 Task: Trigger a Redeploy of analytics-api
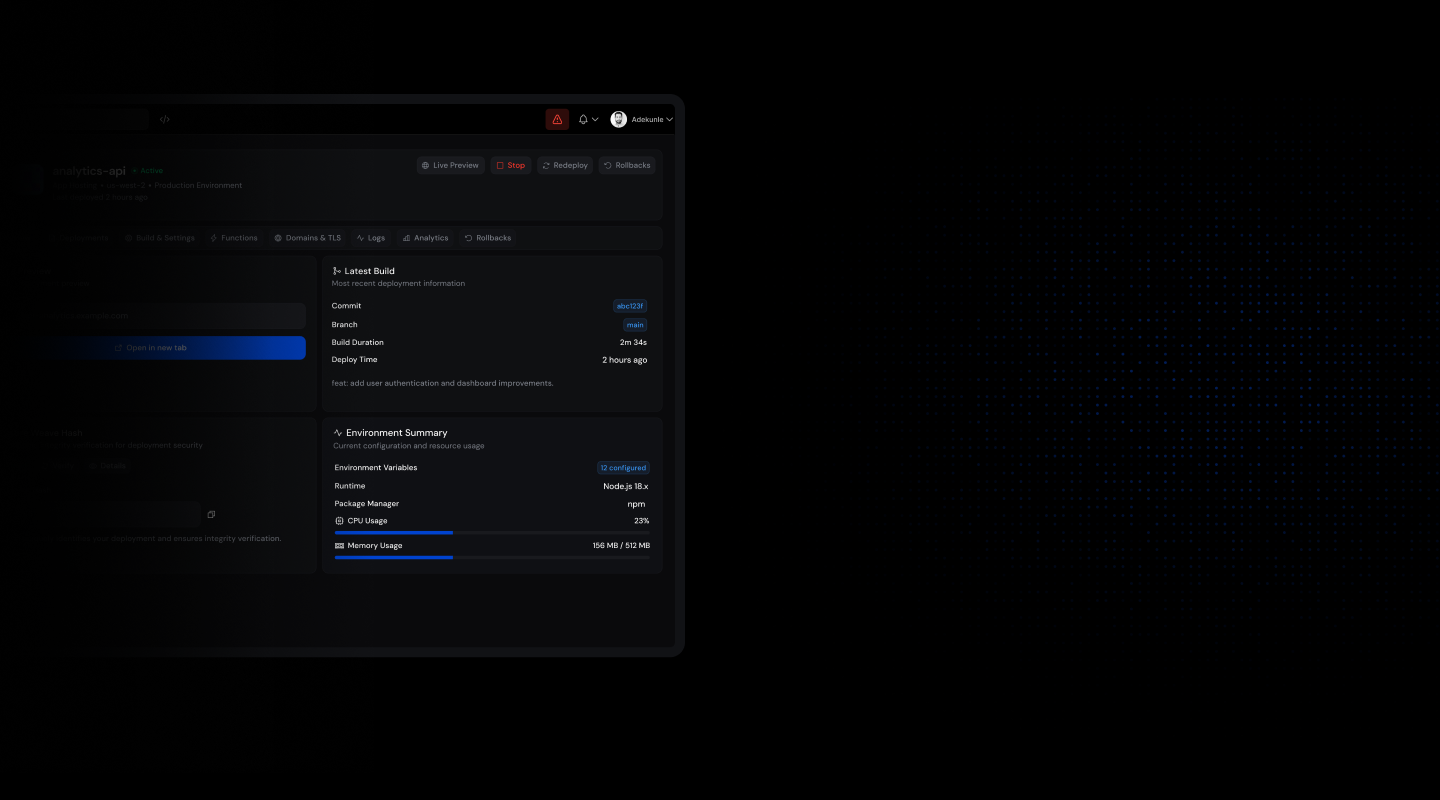(564, 165)
